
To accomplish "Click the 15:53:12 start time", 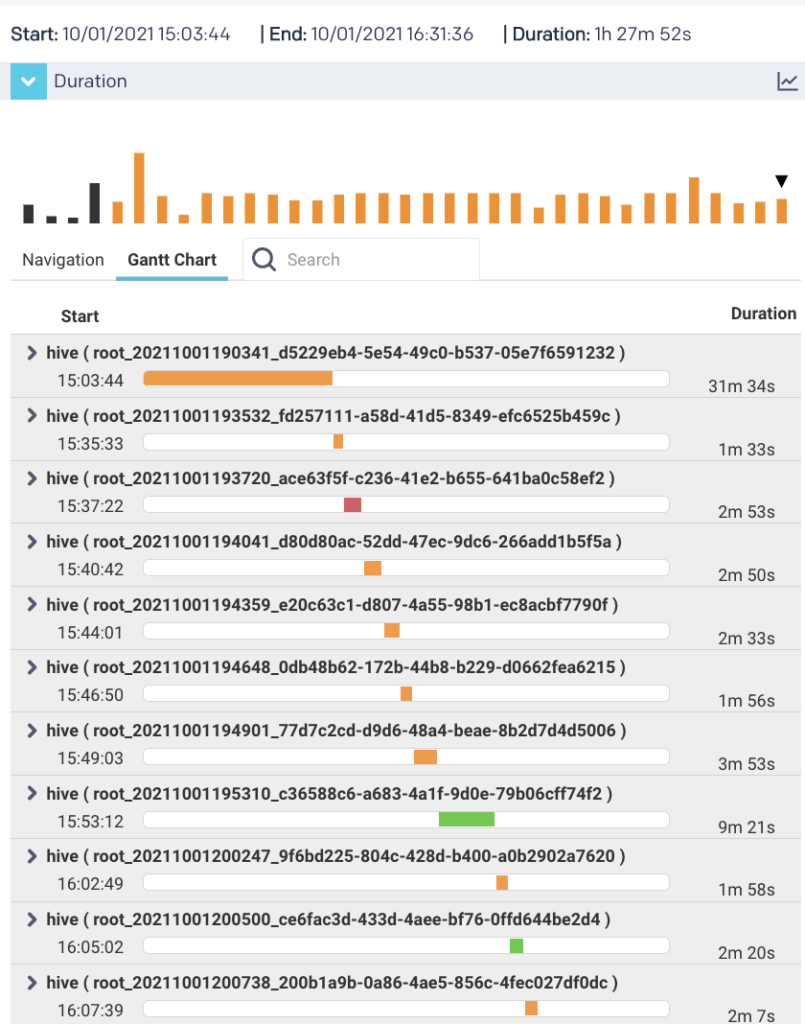I will coord(90,821).
